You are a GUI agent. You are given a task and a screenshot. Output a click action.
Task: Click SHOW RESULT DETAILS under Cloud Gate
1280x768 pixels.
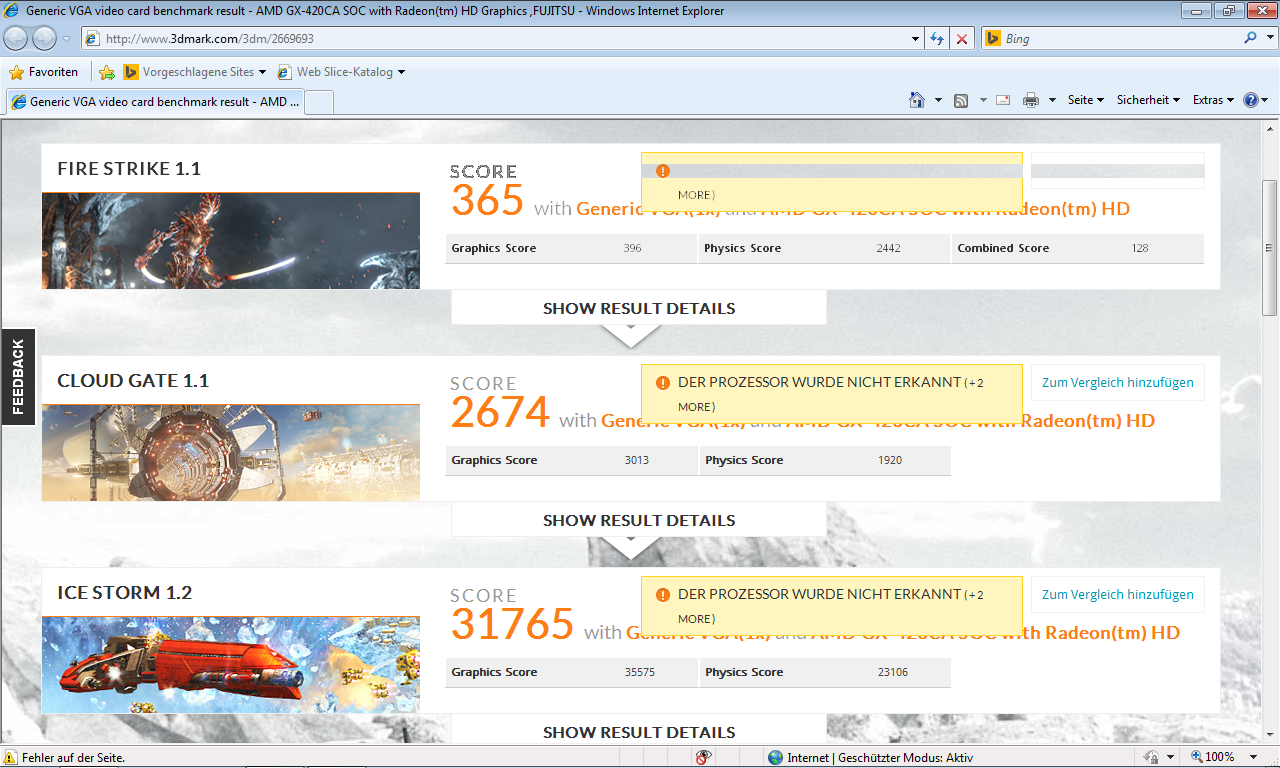pos(639,520)
